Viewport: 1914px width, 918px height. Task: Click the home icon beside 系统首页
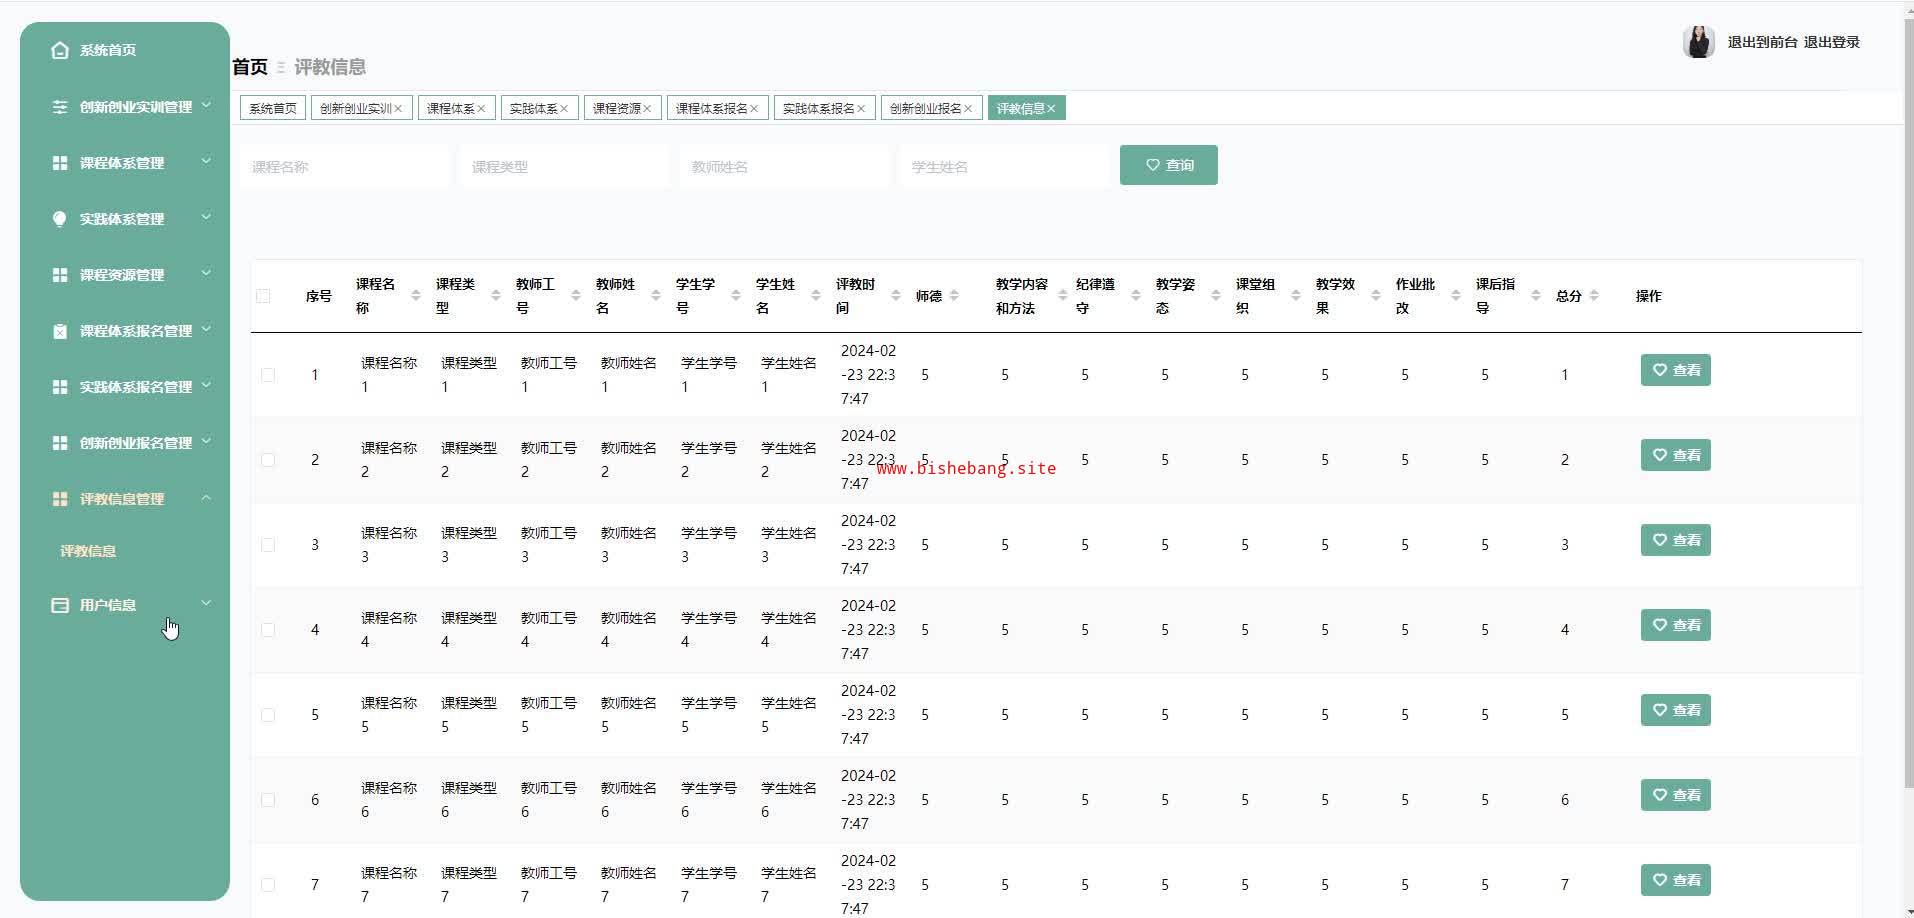click(x=60, y=50)
